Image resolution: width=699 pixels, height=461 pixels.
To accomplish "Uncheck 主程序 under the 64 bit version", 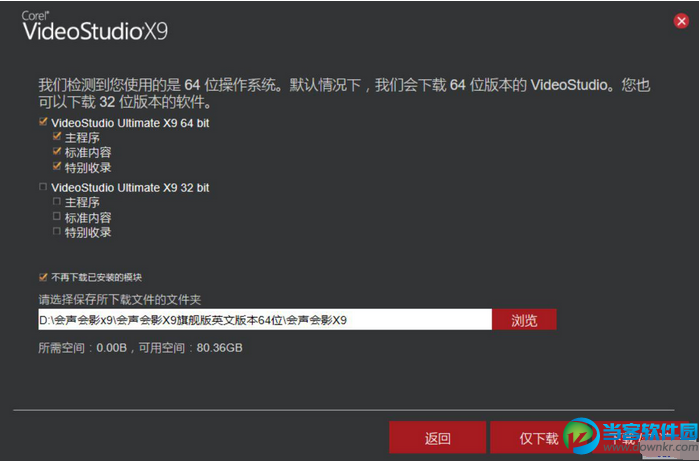I will point(57,136).
